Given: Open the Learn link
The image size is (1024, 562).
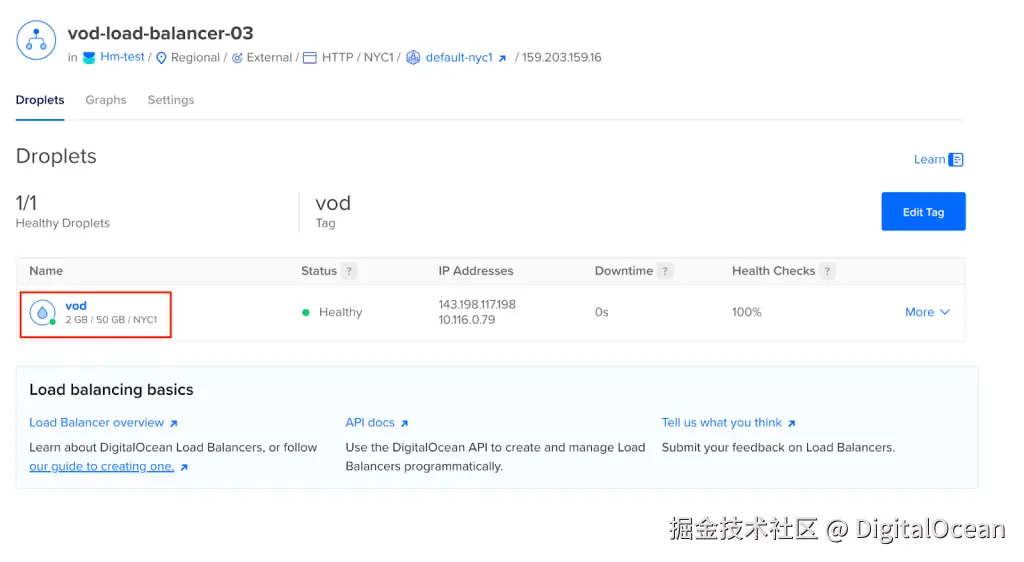Looking at the screenshot, I should point(929,159).
